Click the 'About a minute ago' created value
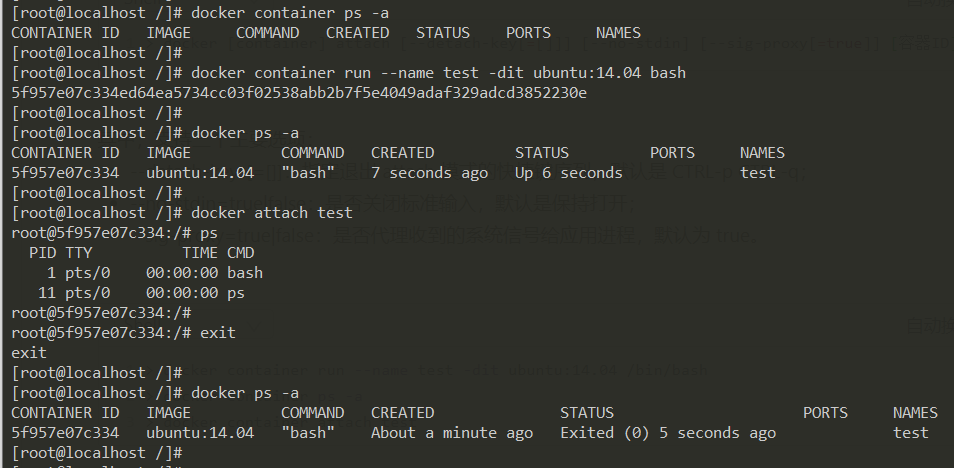 pos(451,433)
